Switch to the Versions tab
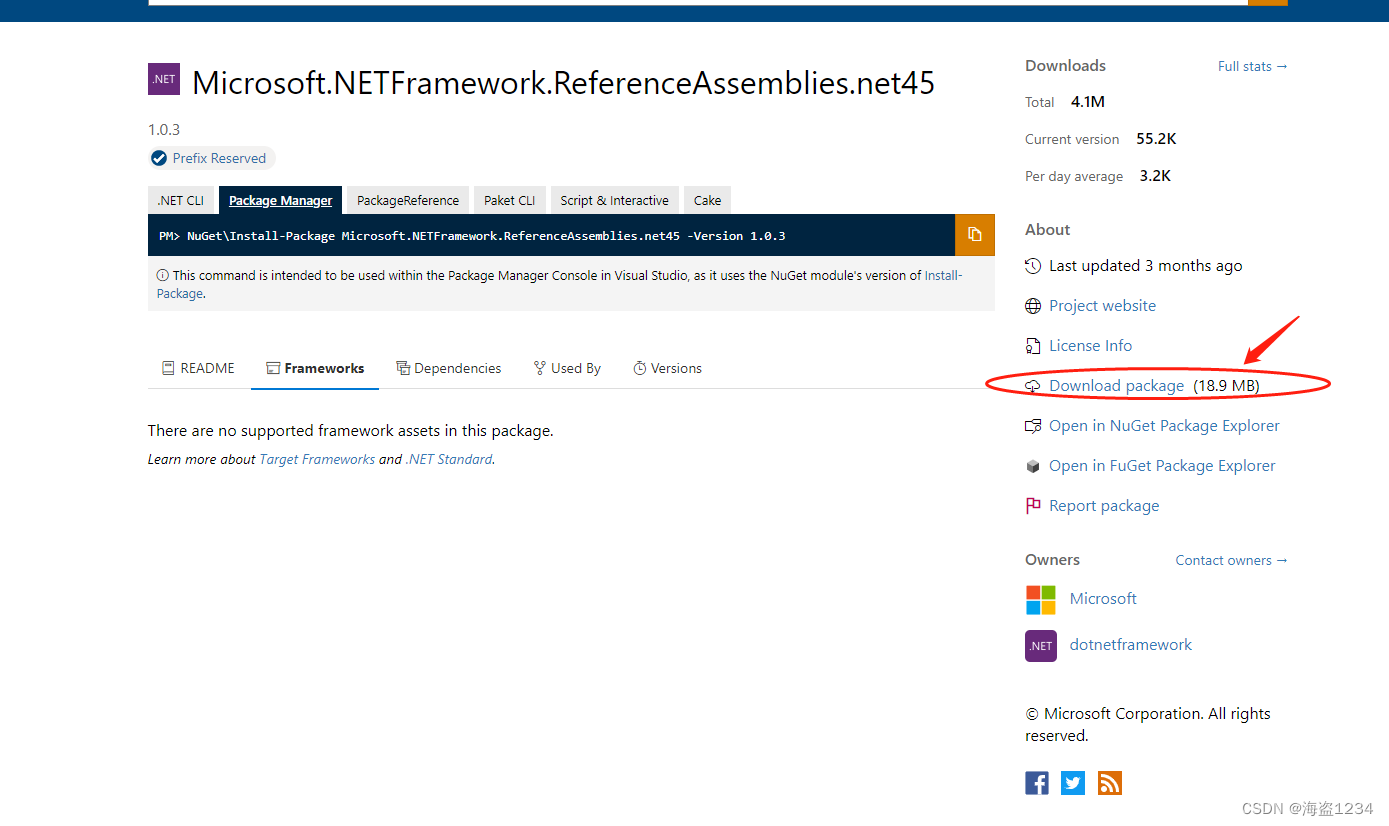This screenshot has width=1389, height=826. click(x=667, y=368)
